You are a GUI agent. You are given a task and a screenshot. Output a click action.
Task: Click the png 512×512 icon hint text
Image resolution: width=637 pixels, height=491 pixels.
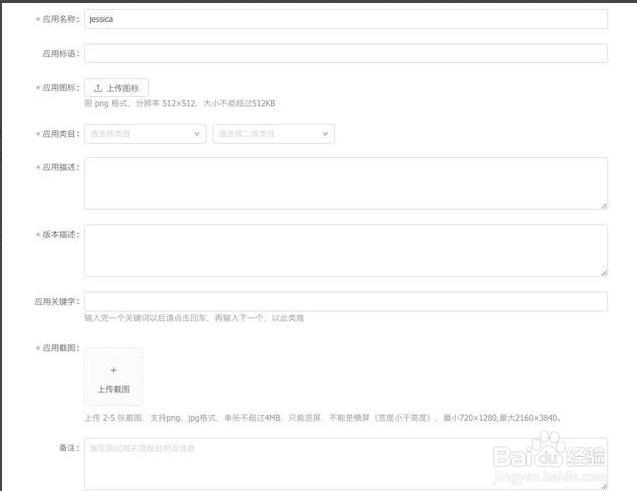point(180,104)
